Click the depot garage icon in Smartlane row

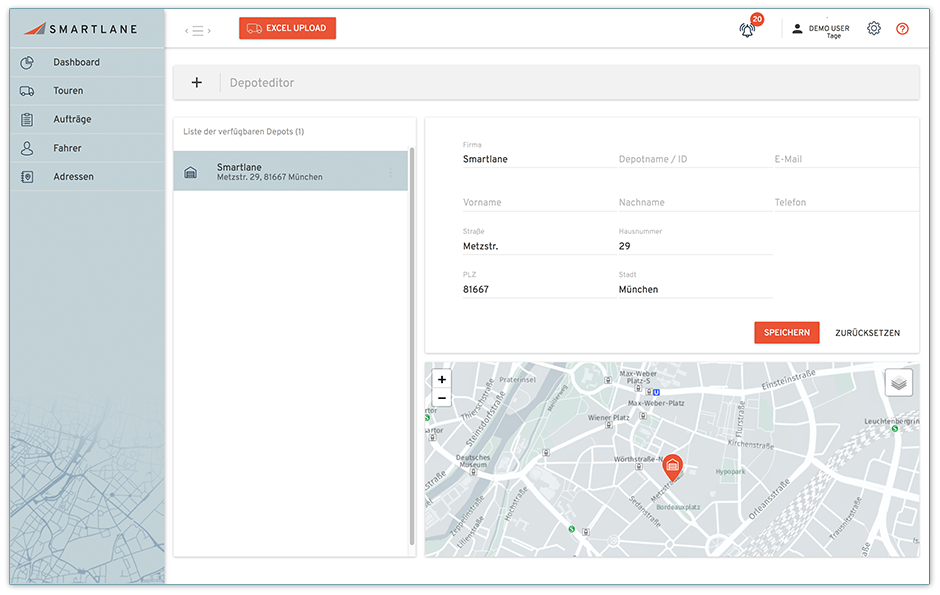point(191,173)
